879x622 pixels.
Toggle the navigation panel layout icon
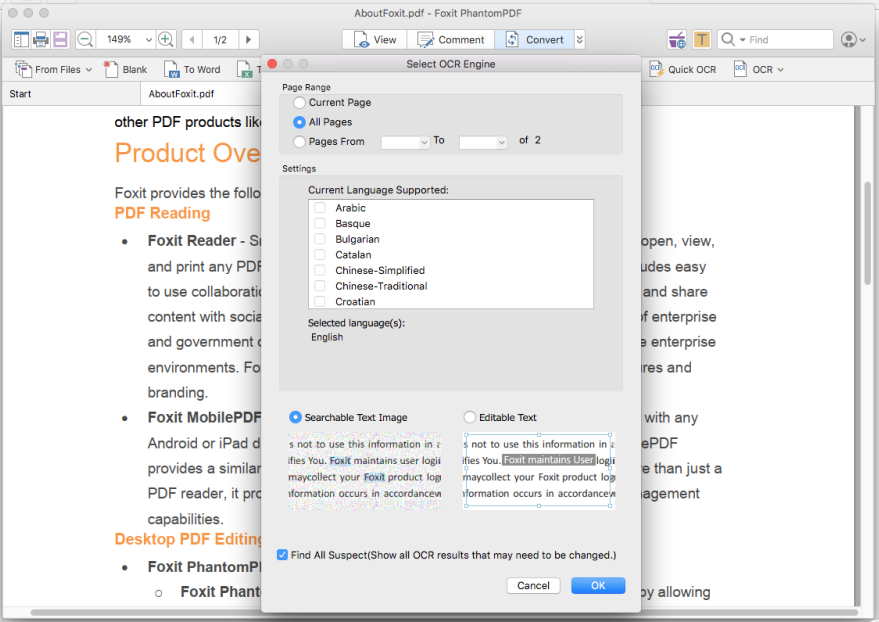21,39
